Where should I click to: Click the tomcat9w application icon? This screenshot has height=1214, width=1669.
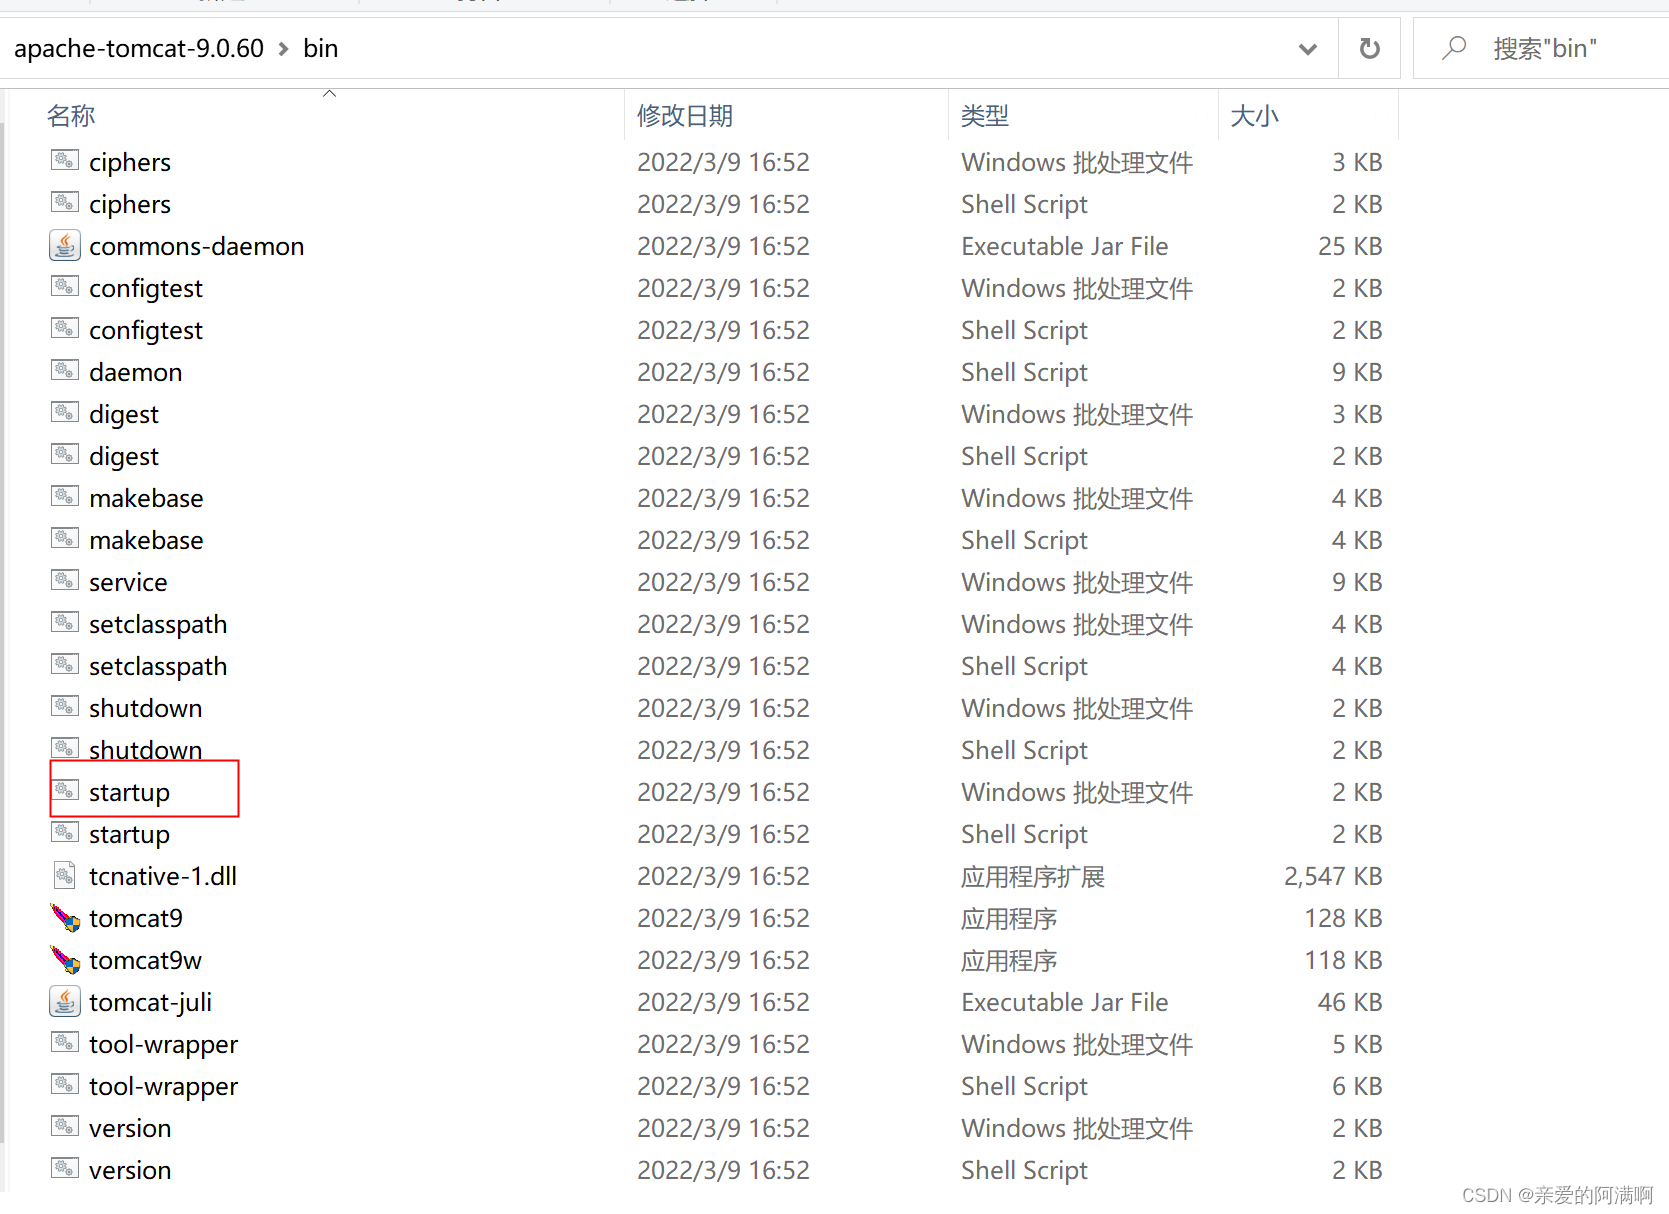pyautogui.click(x=65, y=959)
